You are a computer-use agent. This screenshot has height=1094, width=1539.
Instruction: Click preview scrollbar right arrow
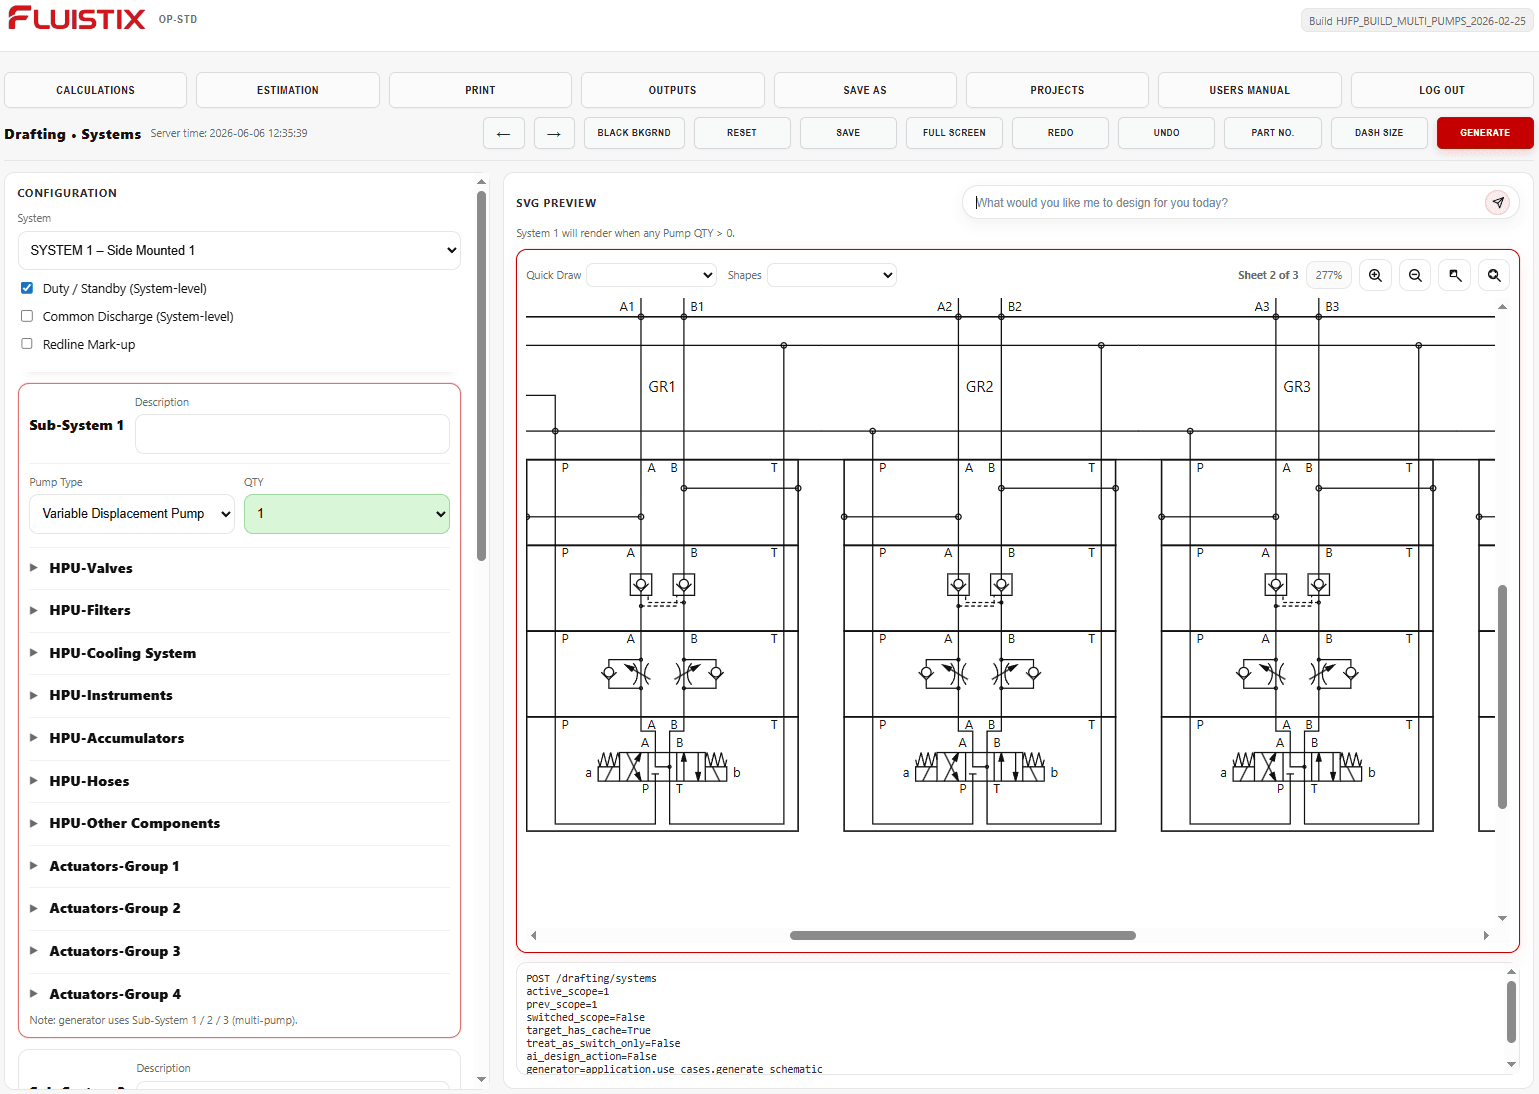(x=1486, y=936)
